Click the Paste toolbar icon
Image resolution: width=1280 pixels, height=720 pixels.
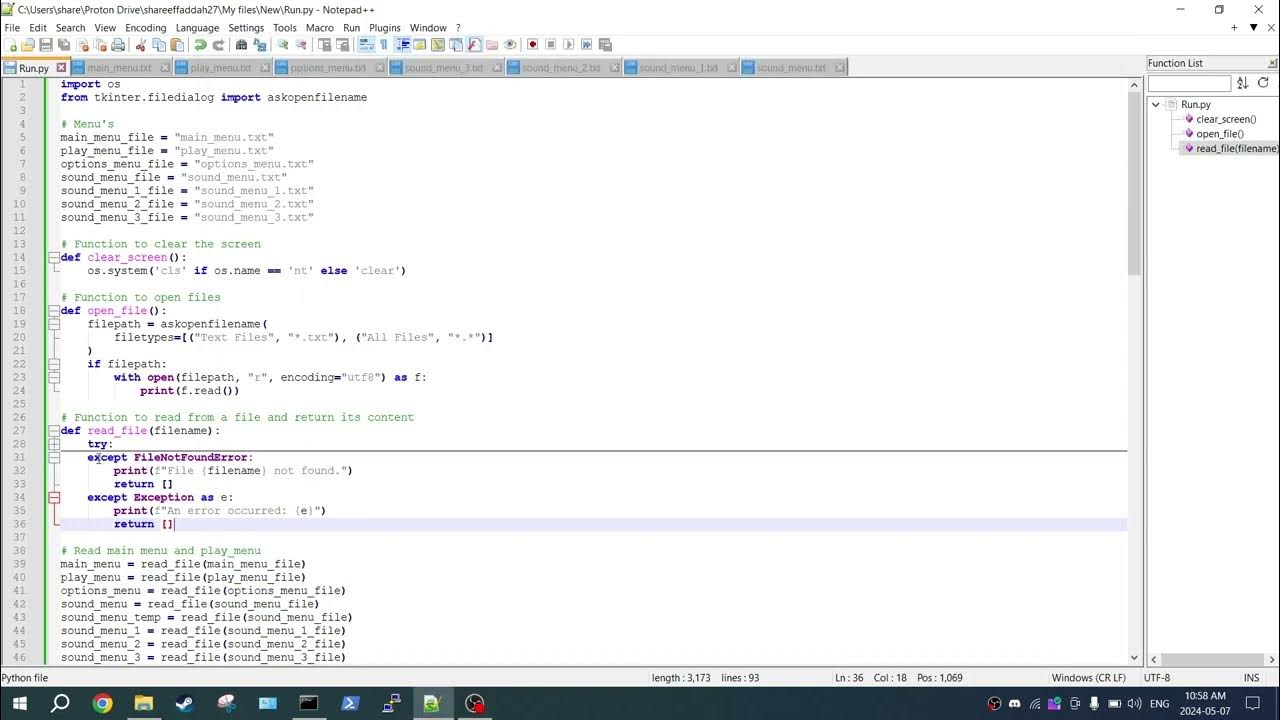(177, 44)
